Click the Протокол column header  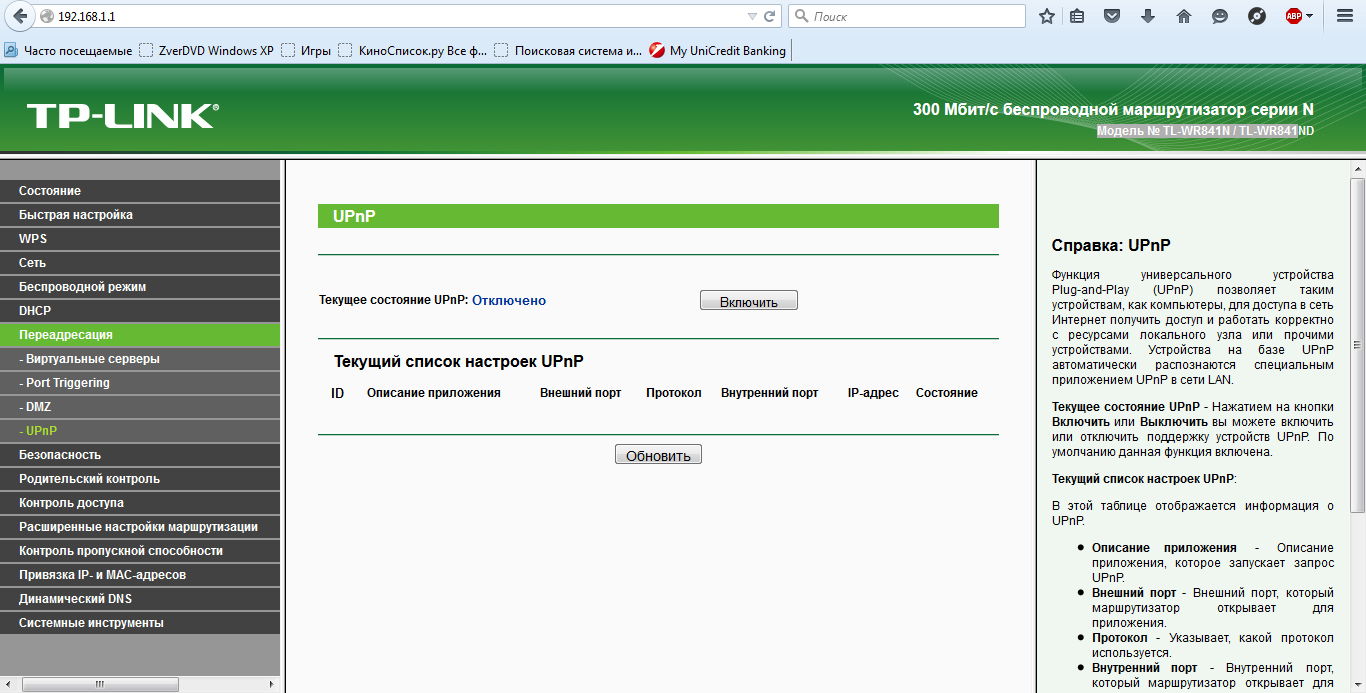tap(674, 393)
